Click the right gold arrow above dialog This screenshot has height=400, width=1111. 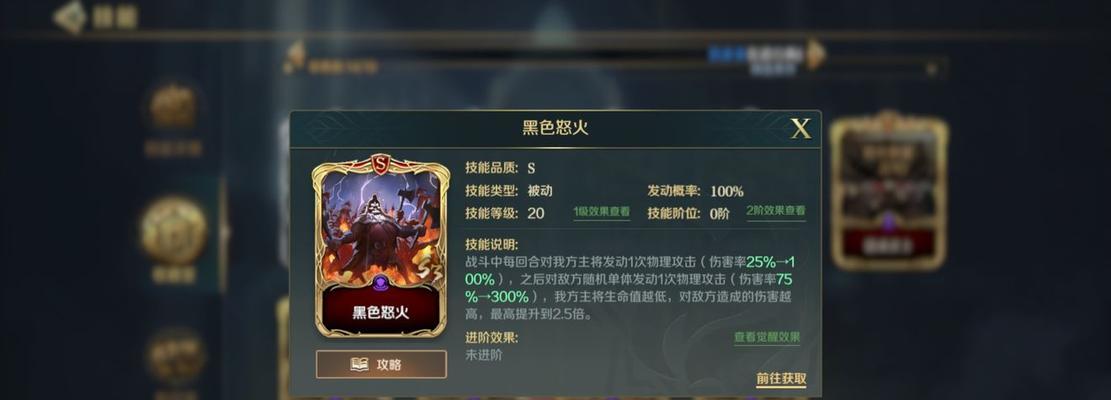click(x=816, y=55)
